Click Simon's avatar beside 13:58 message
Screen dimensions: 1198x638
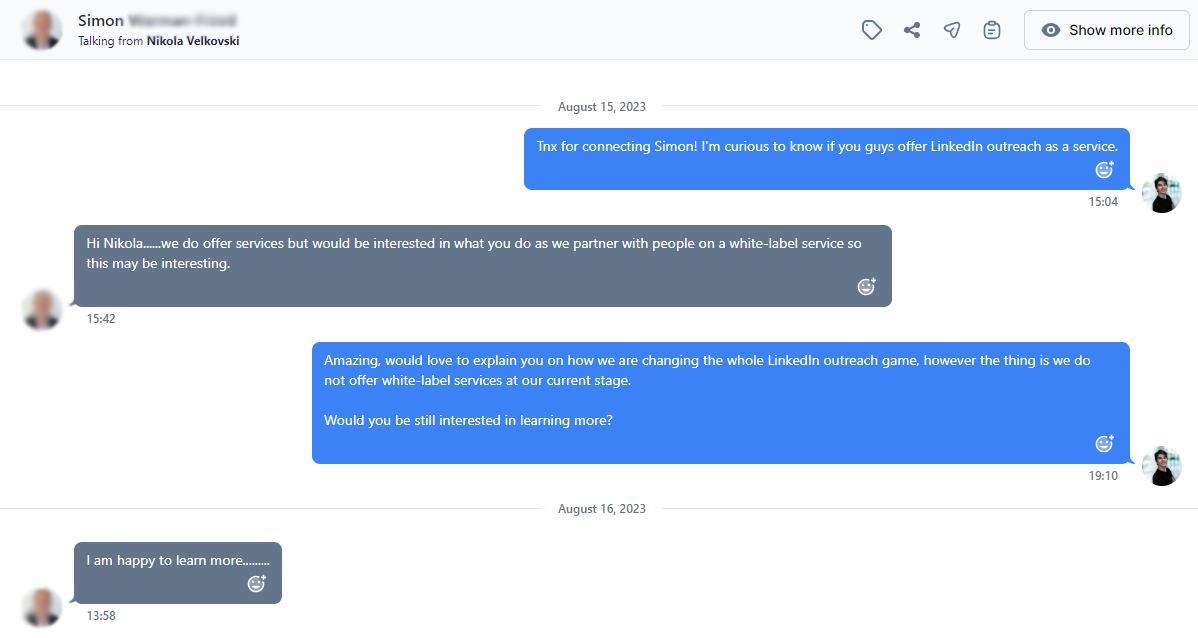[42, 607]
